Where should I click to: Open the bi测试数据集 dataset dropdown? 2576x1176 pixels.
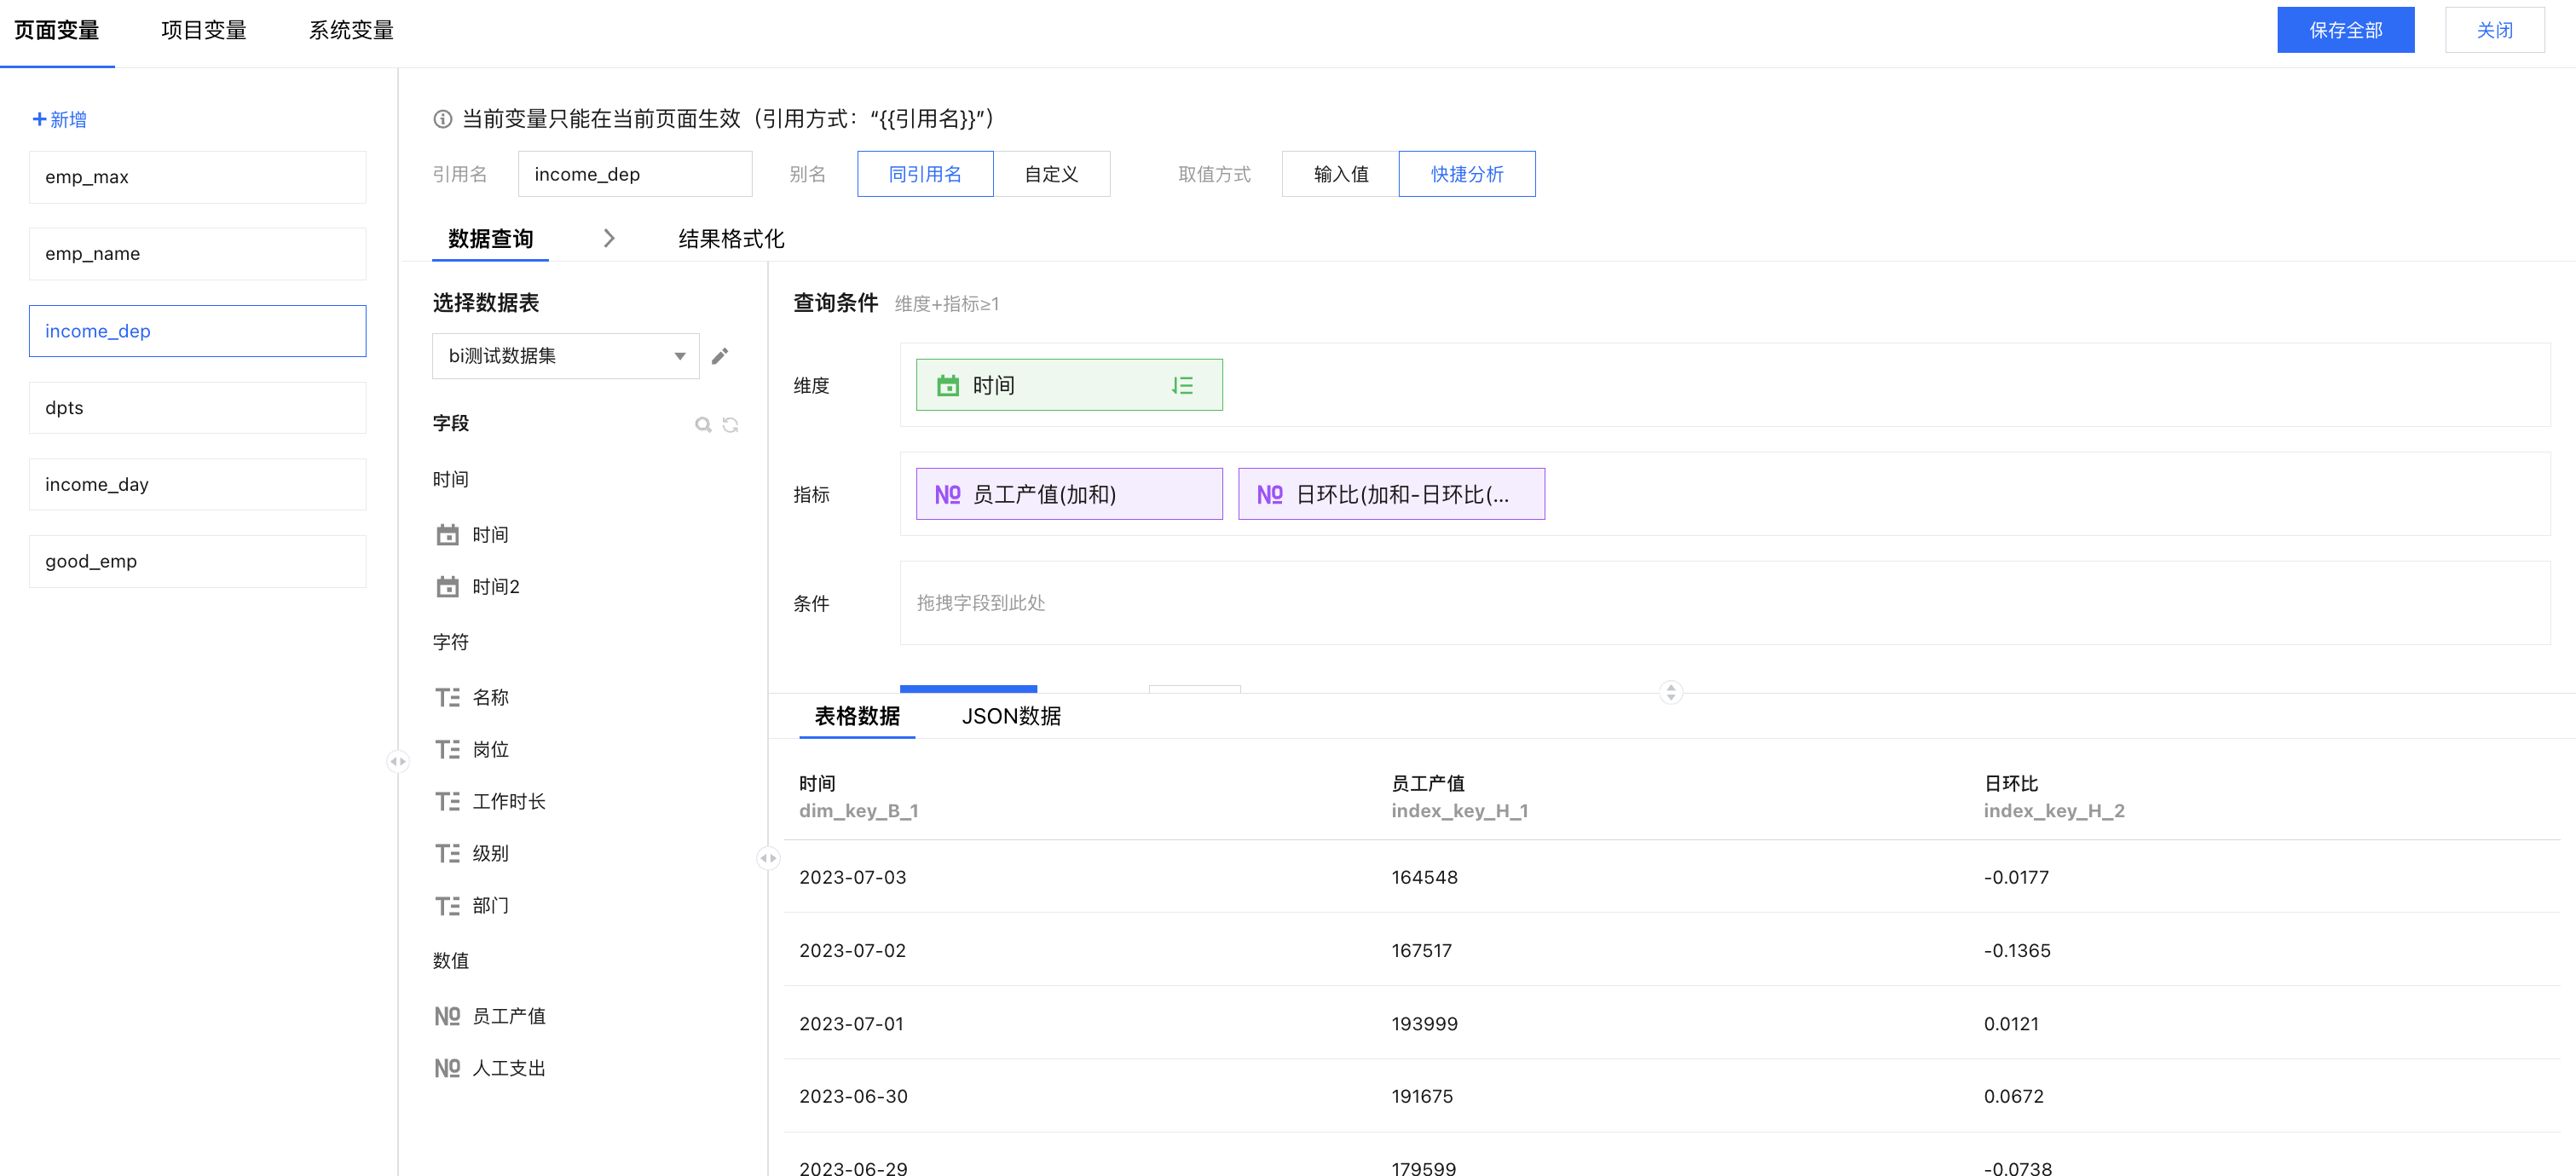click(x=565, y=356)
